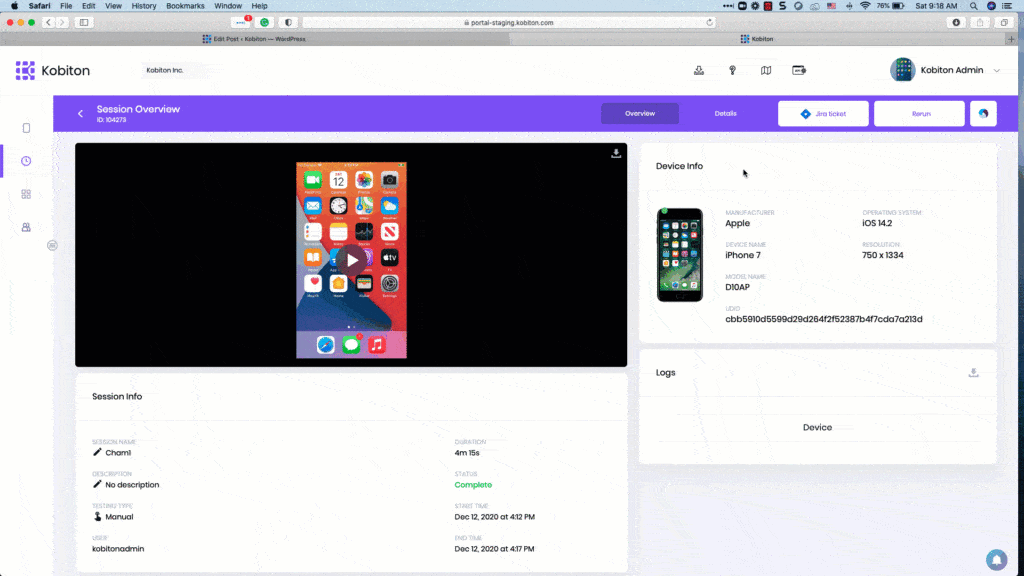Download logs with the Logs panel icon
The height and width of the screenshot is (576, 1024).
pos(973,373)
